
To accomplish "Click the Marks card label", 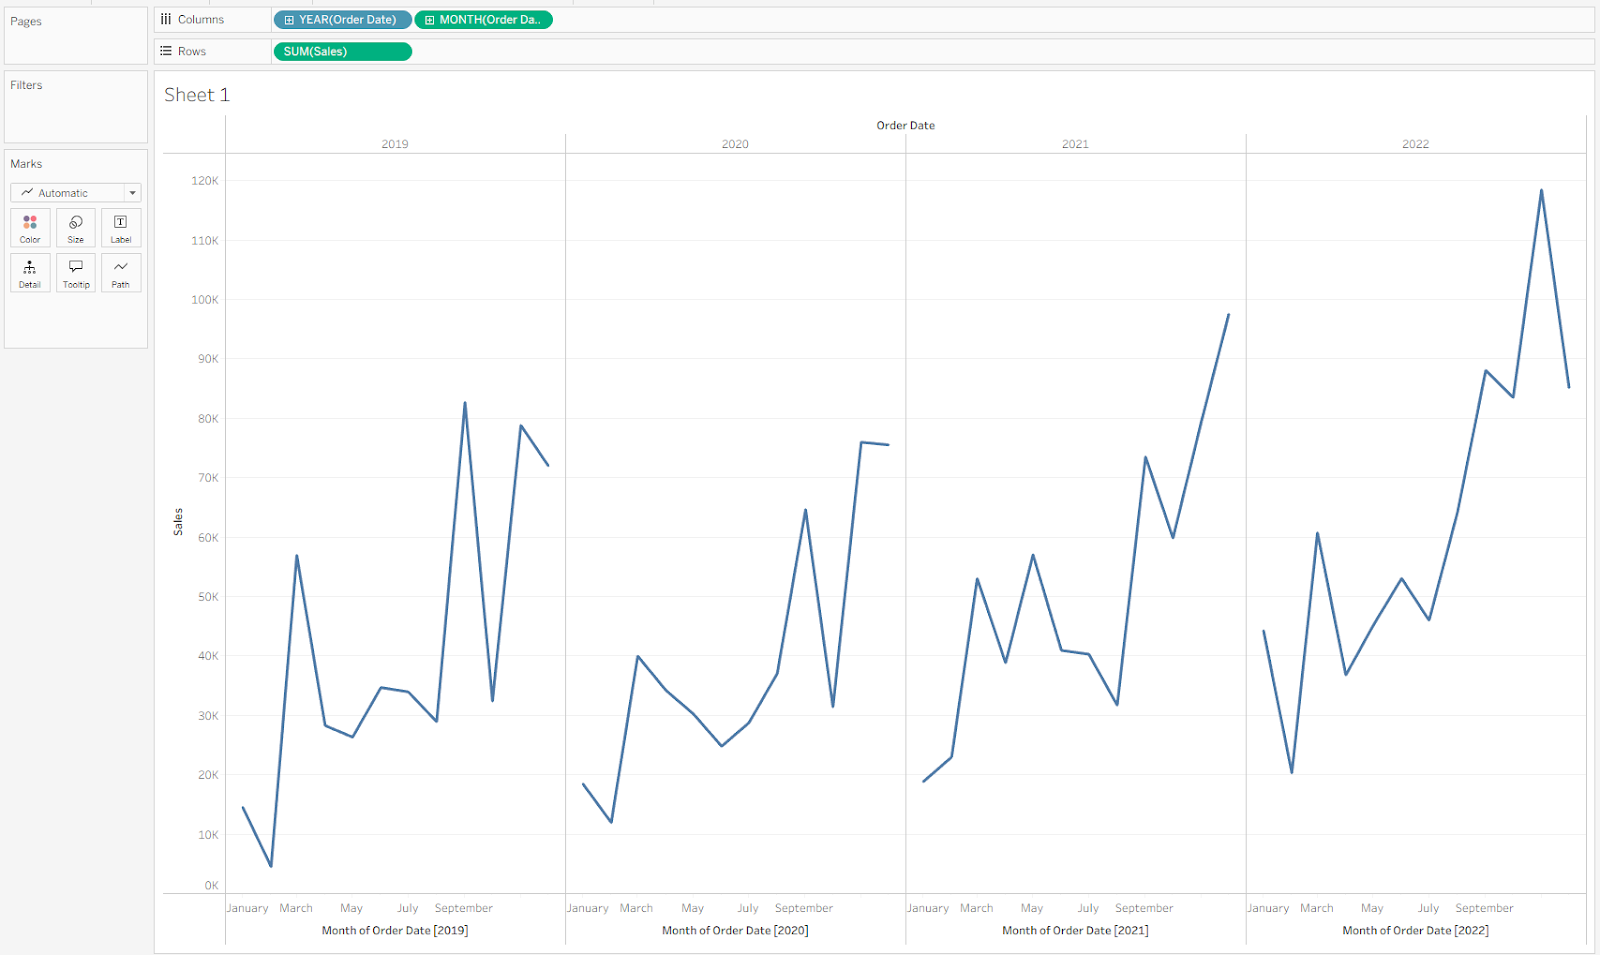I will (x=26, y=164).
